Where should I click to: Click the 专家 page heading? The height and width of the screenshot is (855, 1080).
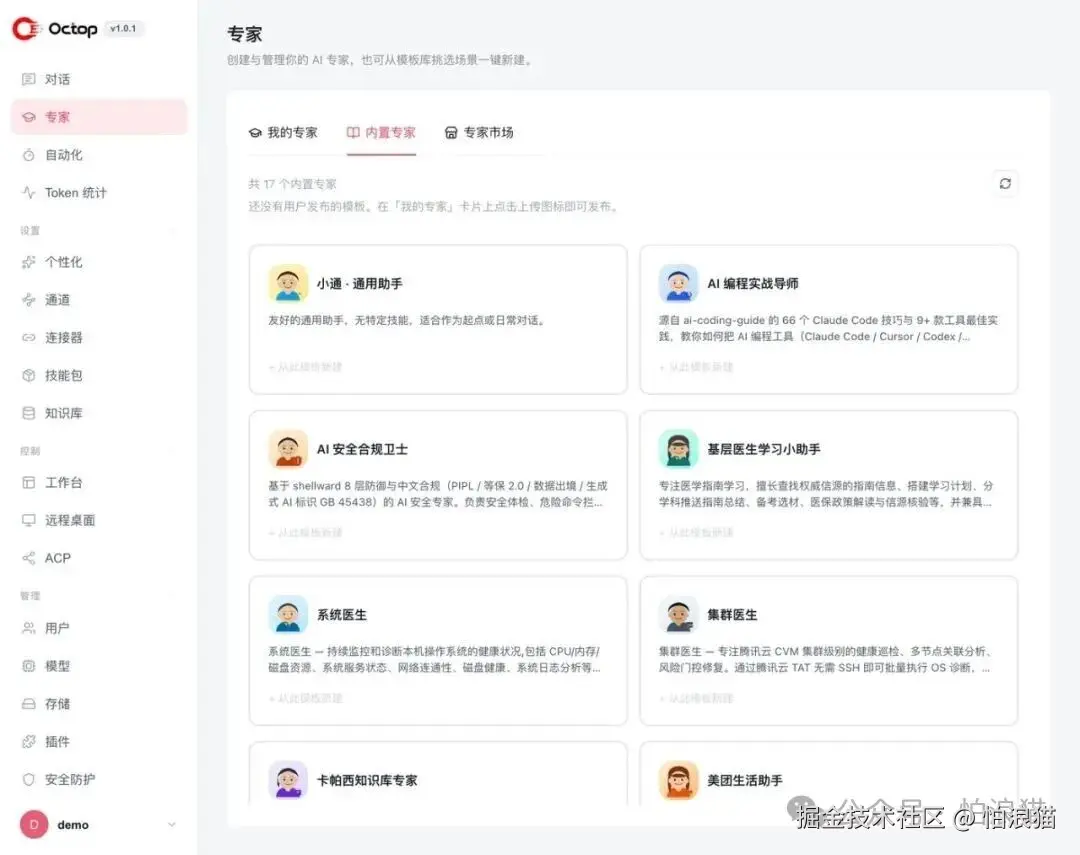(245, 34)
